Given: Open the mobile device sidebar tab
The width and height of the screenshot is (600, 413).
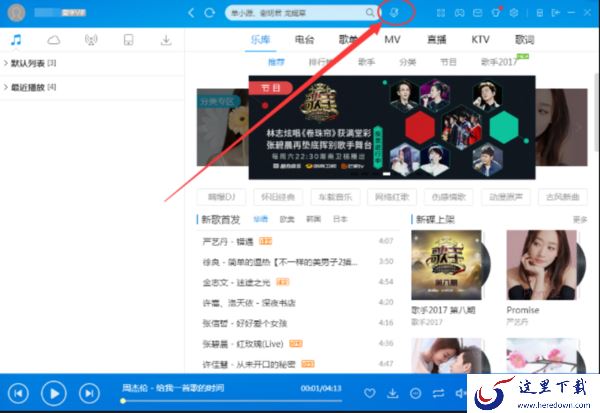Looking at the screenshot, I should [x=129, y=40].
